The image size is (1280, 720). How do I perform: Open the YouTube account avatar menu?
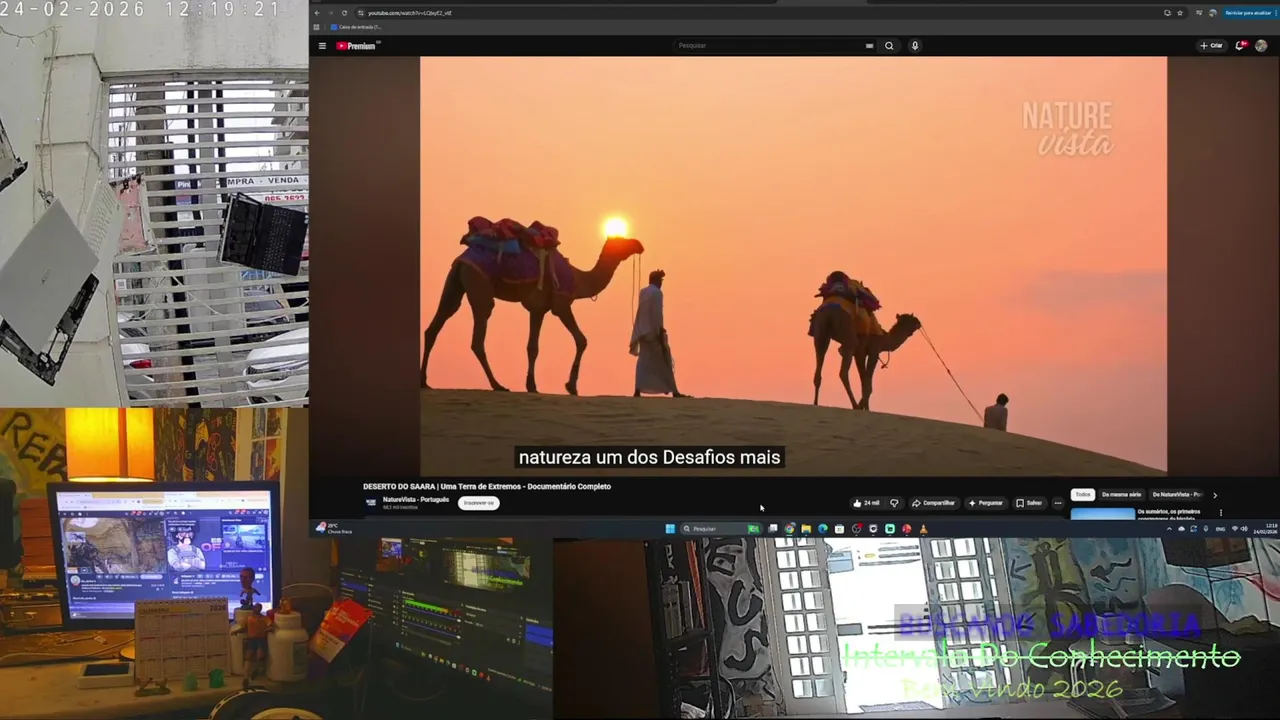1261,45
